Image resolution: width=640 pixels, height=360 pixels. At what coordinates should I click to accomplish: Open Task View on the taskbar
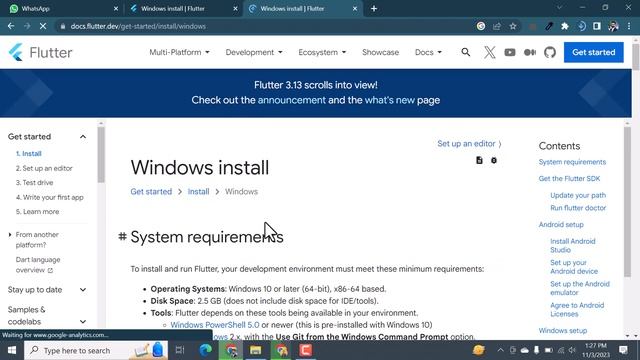[180, 350]
